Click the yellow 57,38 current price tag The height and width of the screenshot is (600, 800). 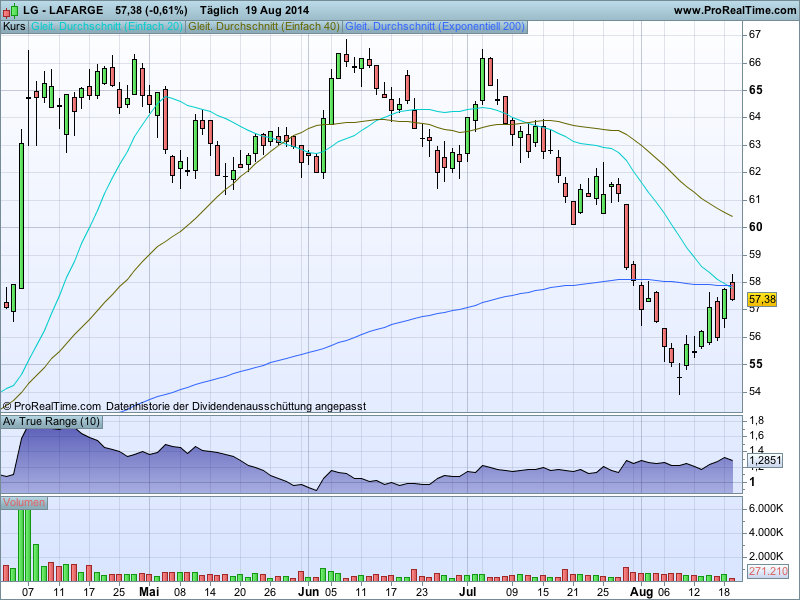761,299
